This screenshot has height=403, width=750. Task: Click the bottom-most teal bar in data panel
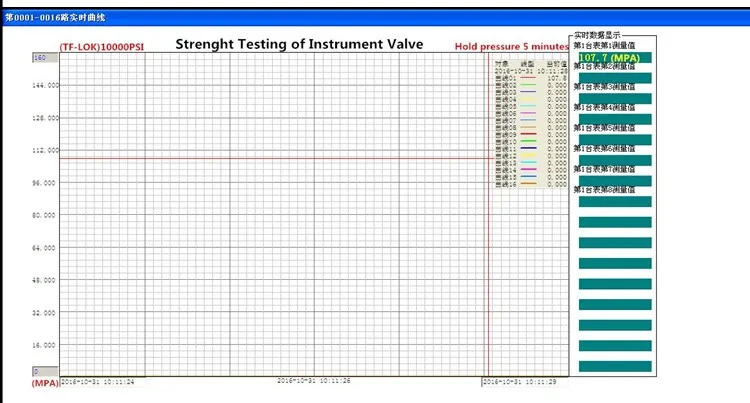coord(614,366)
